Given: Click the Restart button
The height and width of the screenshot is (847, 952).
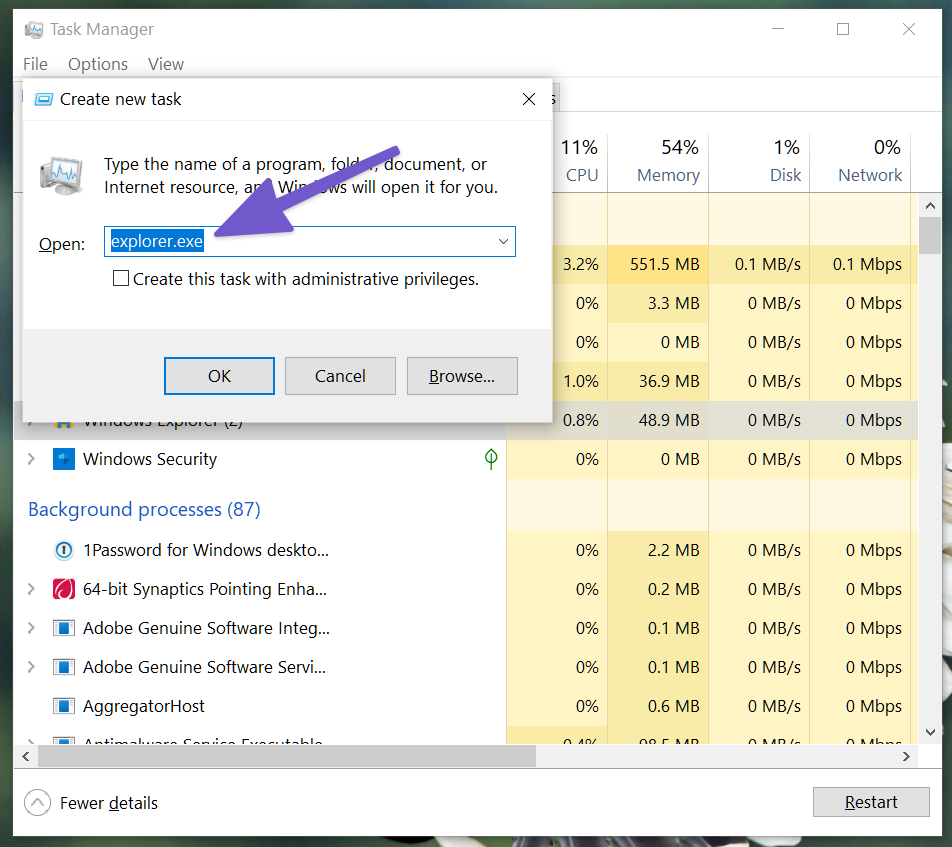Looking at the screenshot, I should tap(871, 802).
